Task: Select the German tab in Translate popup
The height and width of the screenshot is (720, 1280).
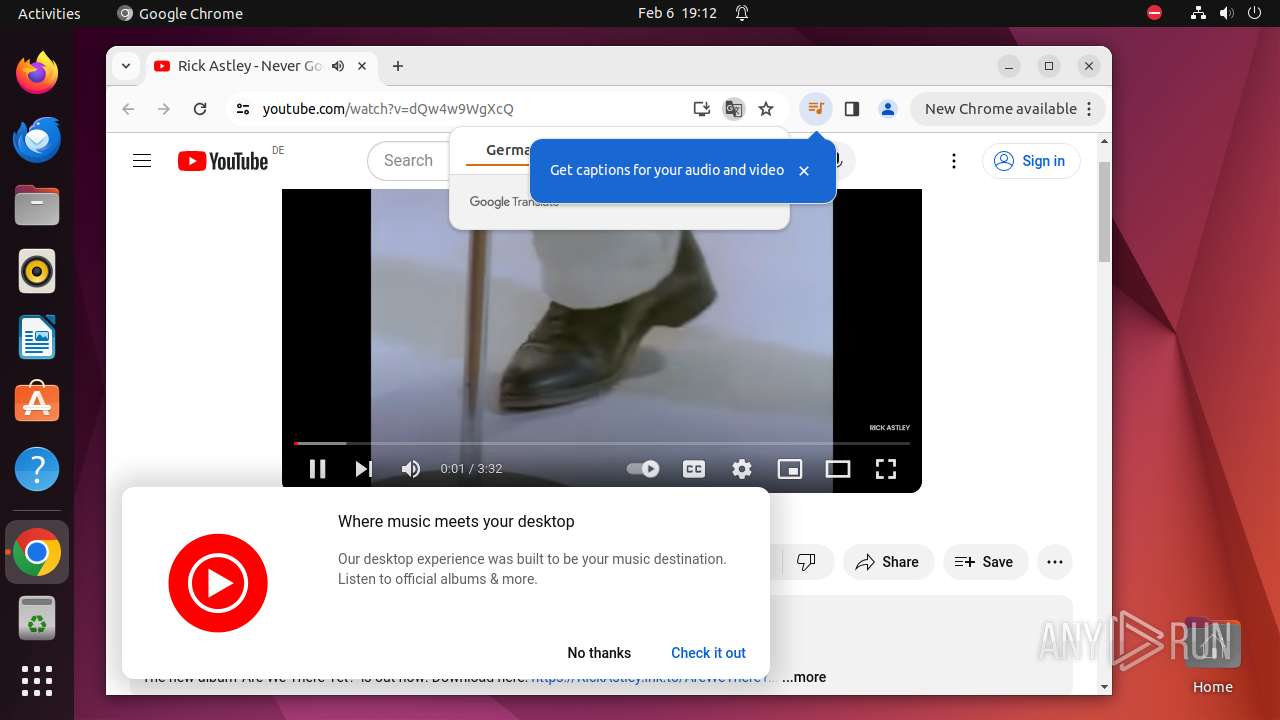Action: click(x=508, y=150)
